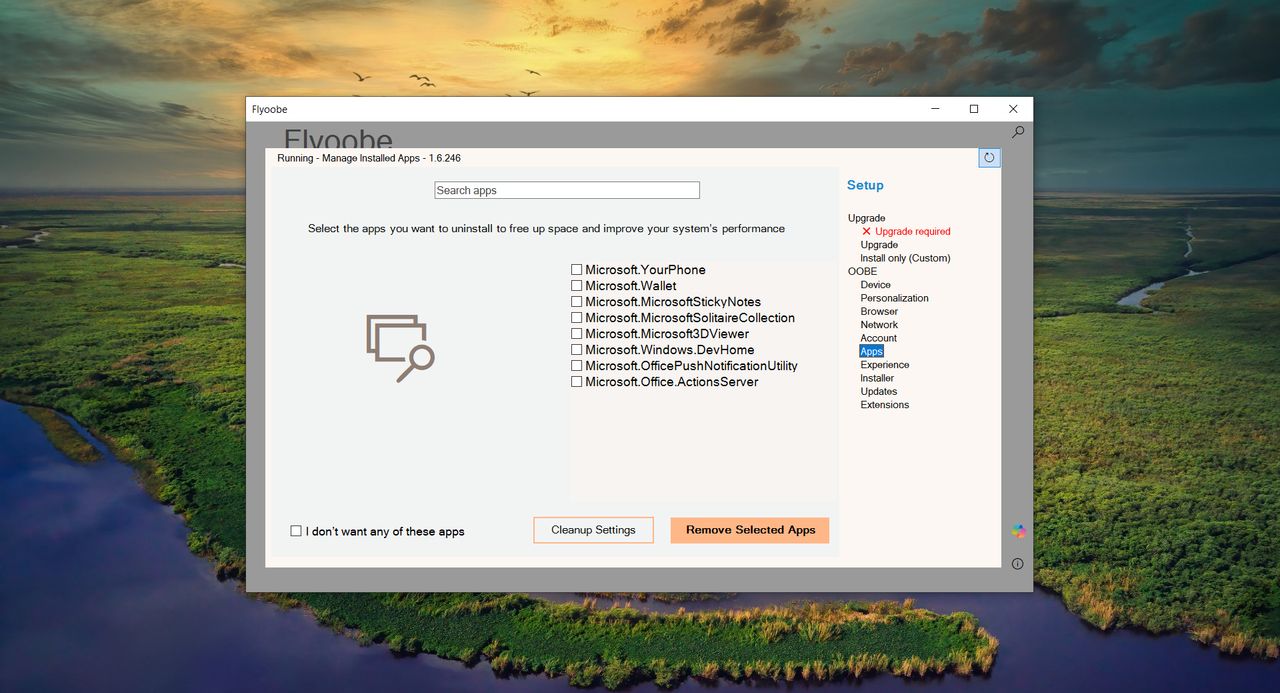The width and height of the screenshot is (1280, 693).
Task: Tick the Microsoft.Office.ActionsServer checkbox
Action: (x=576, y=382)
